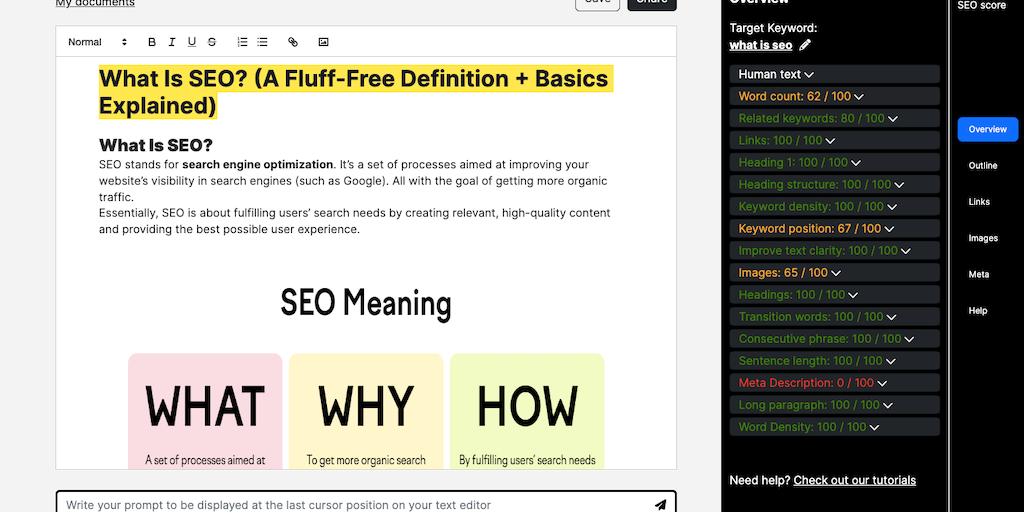
Task: Toggle strikethrough formatting in editor toolbar
Action: click(212, 42)
